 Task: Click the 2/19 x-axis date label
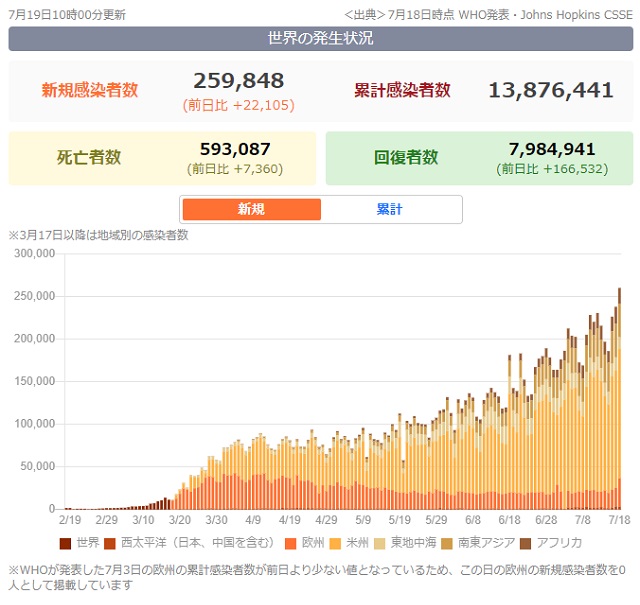pos(70,520)
